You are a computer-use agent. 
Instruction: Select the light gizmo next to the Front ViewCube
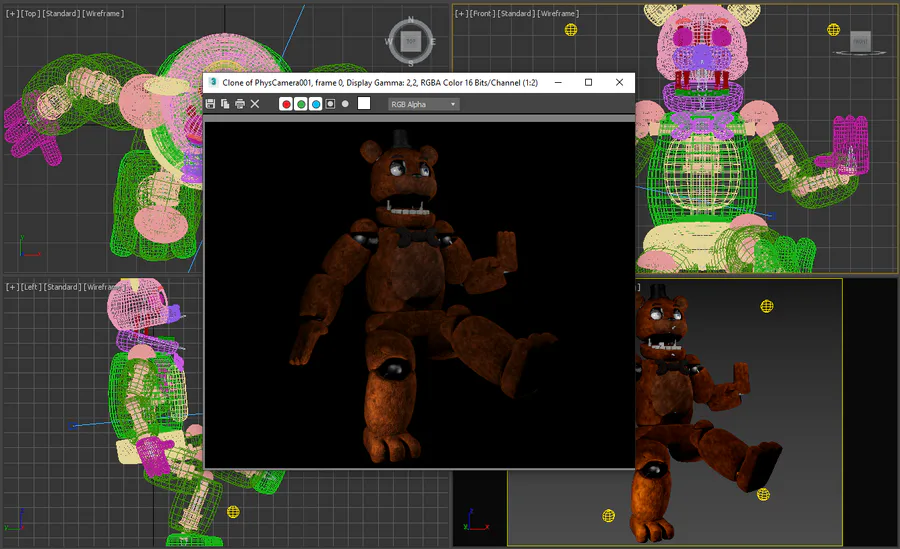(833, 29)
